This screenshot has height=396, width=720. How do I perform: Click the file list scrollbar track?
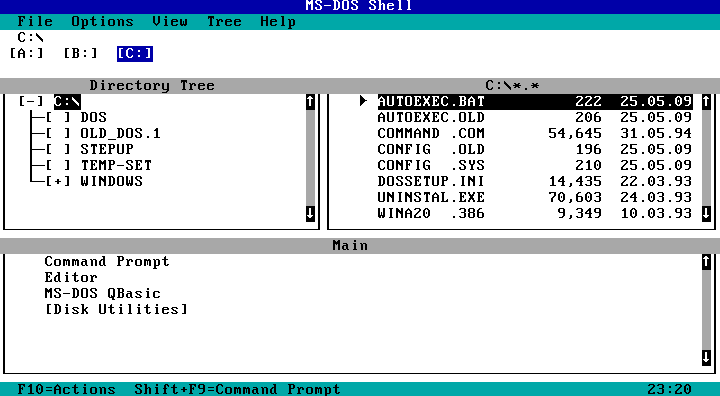coord(706,158)
